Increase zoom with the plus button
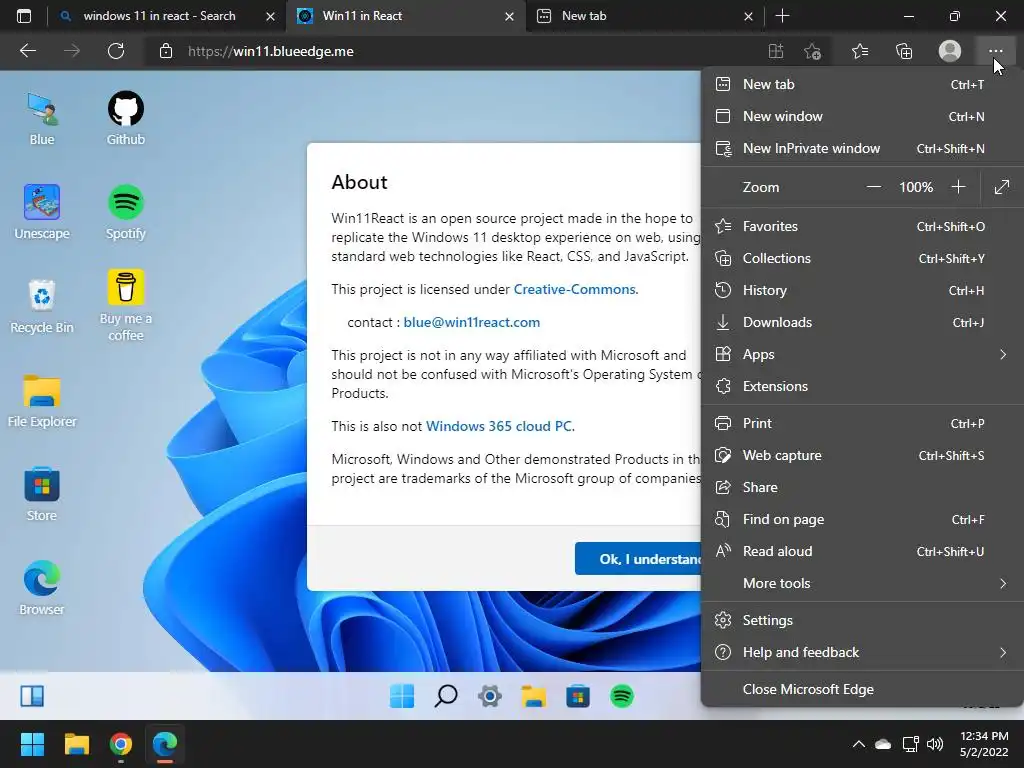The image size is (1024, 768). [958, 187]
